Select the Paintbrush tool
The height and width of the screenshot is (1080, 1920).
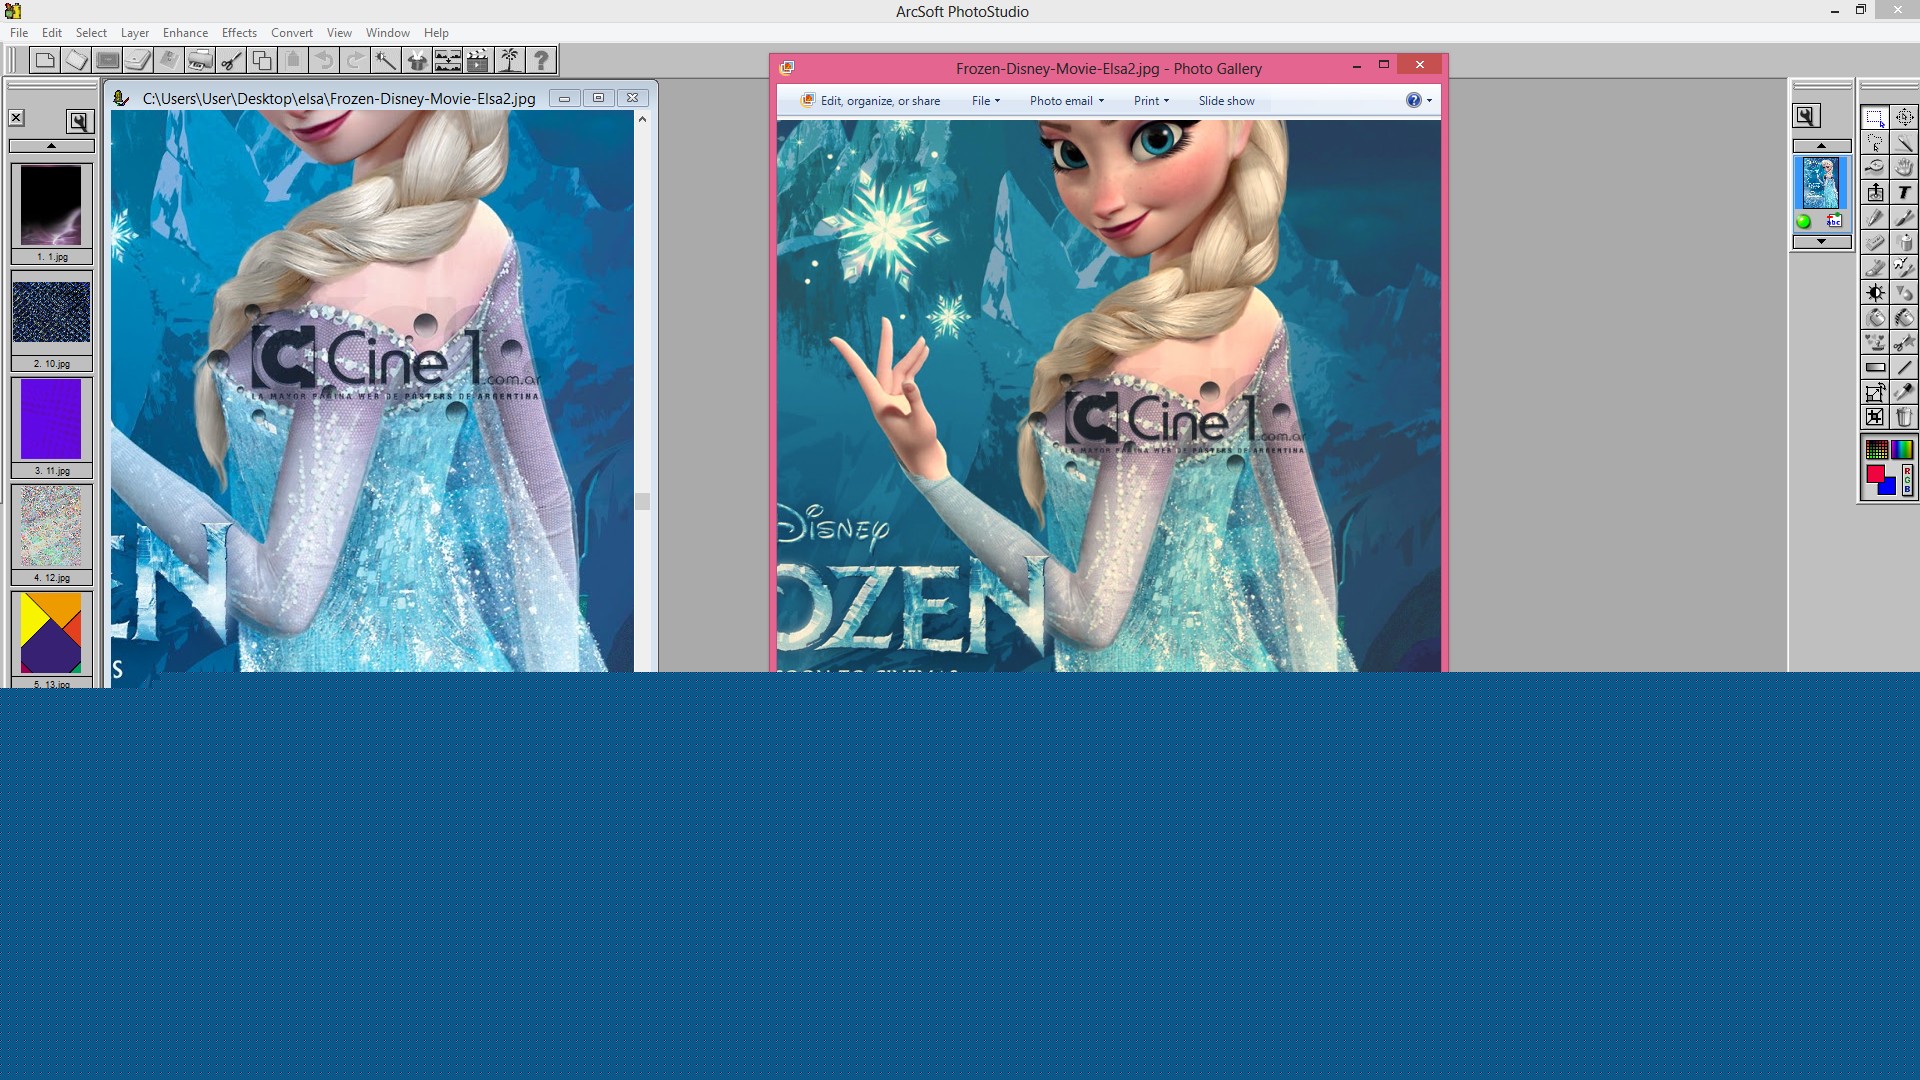click(x=1904, y=217)
